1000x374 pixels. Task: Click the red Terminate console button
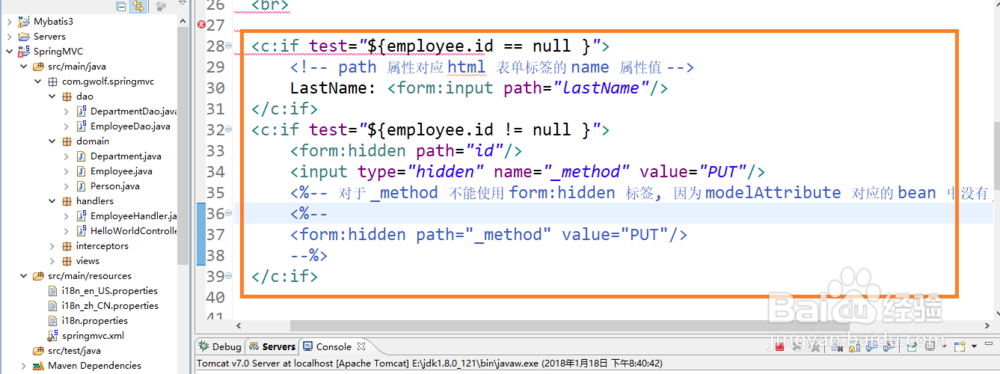pyautogui.click(x=779, y=347)
